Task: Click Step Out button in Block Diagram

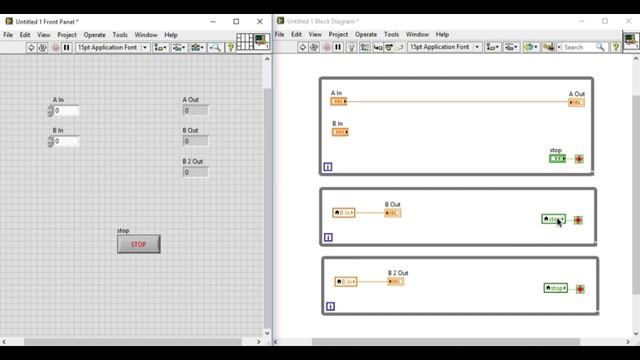Action: point(400,48)
